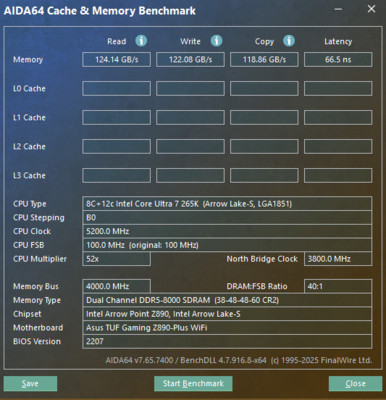Close window with the title bar X

[371, 9]
